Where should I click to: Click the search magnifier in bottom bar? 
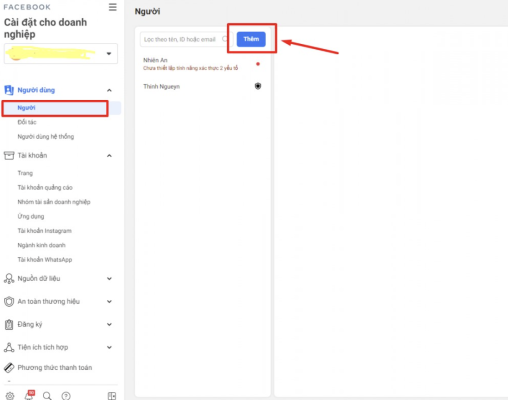tap(47, 396)
